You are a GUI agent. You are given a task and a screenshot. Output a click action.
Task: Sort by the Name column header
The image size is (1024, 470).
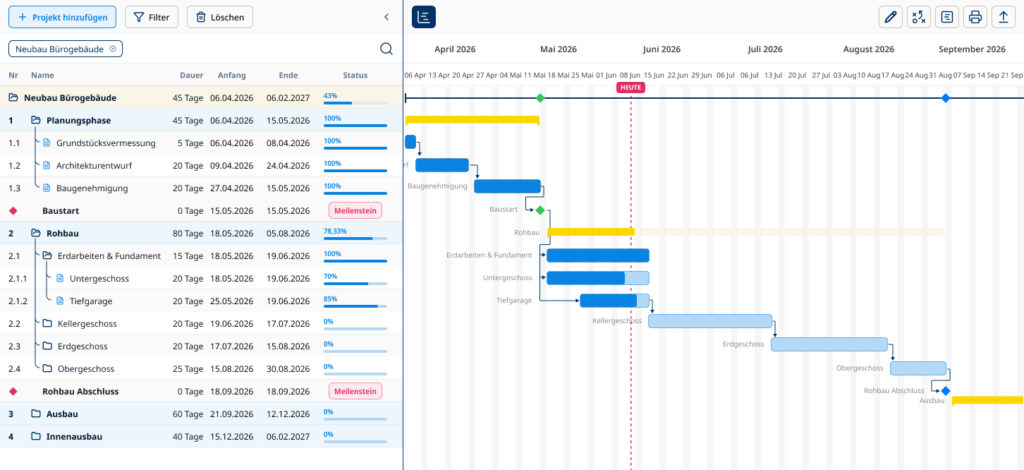42,75
